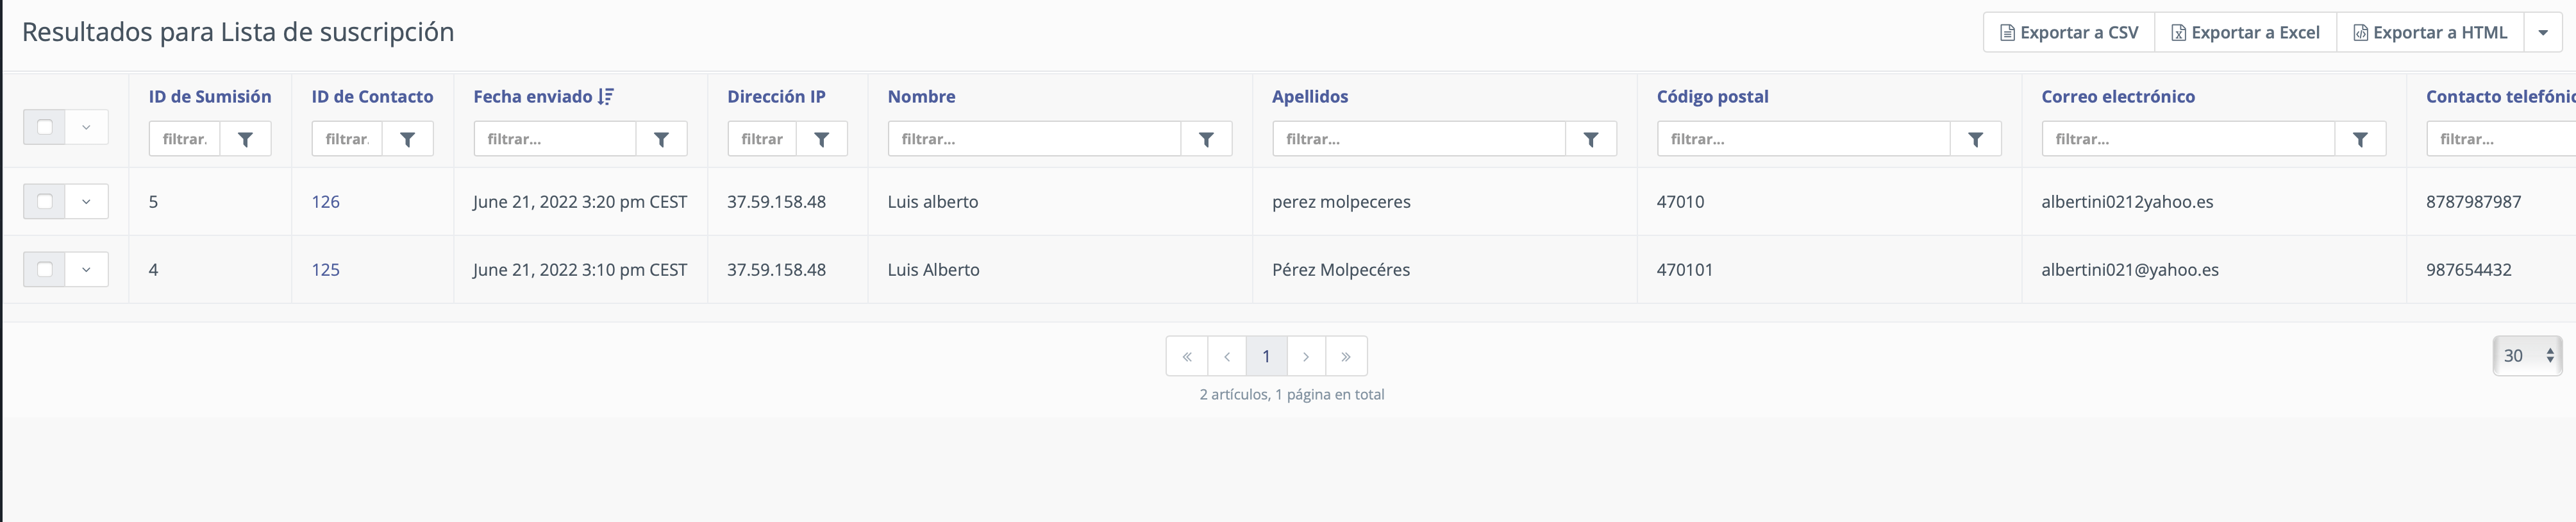
Task: Check the box for submission 5 row
Action: (45, 201)
